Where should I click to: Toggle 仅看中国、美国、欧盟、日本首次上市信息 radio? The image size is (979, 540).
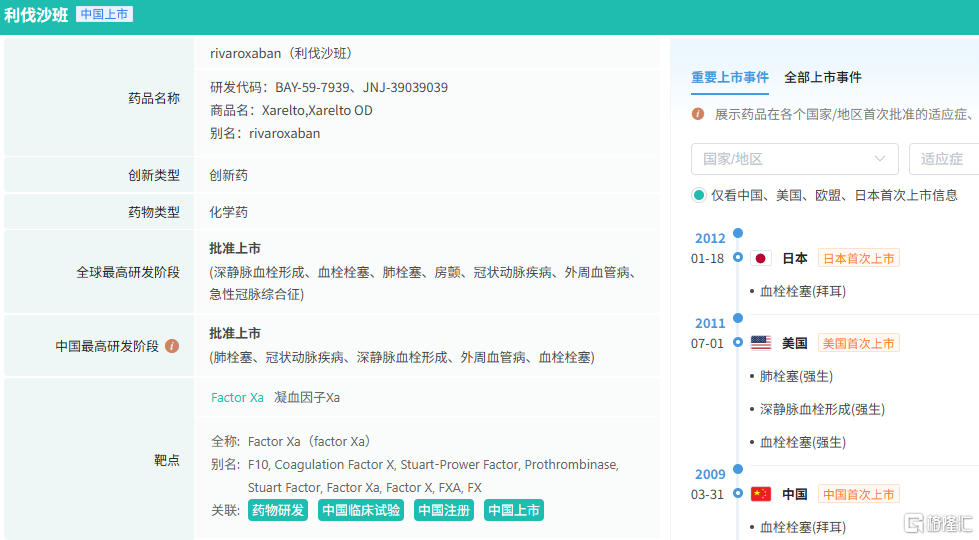[699, 195]
